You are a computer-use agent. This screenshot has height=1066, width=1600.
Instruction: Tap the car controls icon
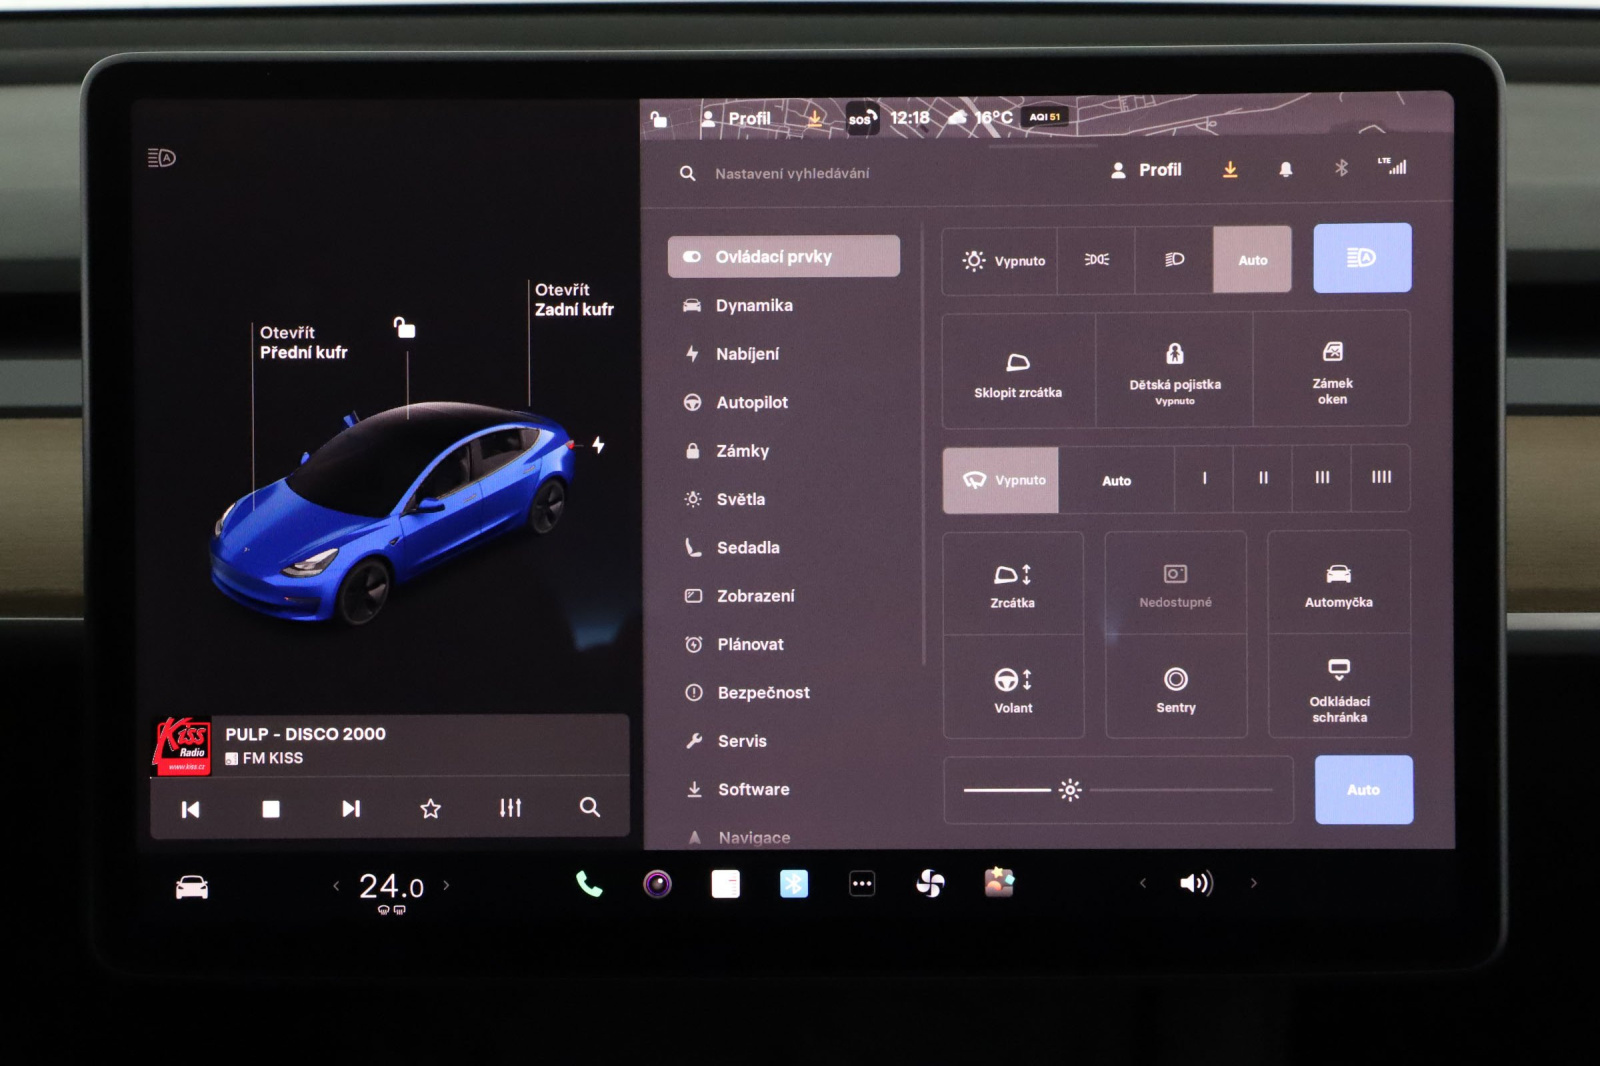192,887
